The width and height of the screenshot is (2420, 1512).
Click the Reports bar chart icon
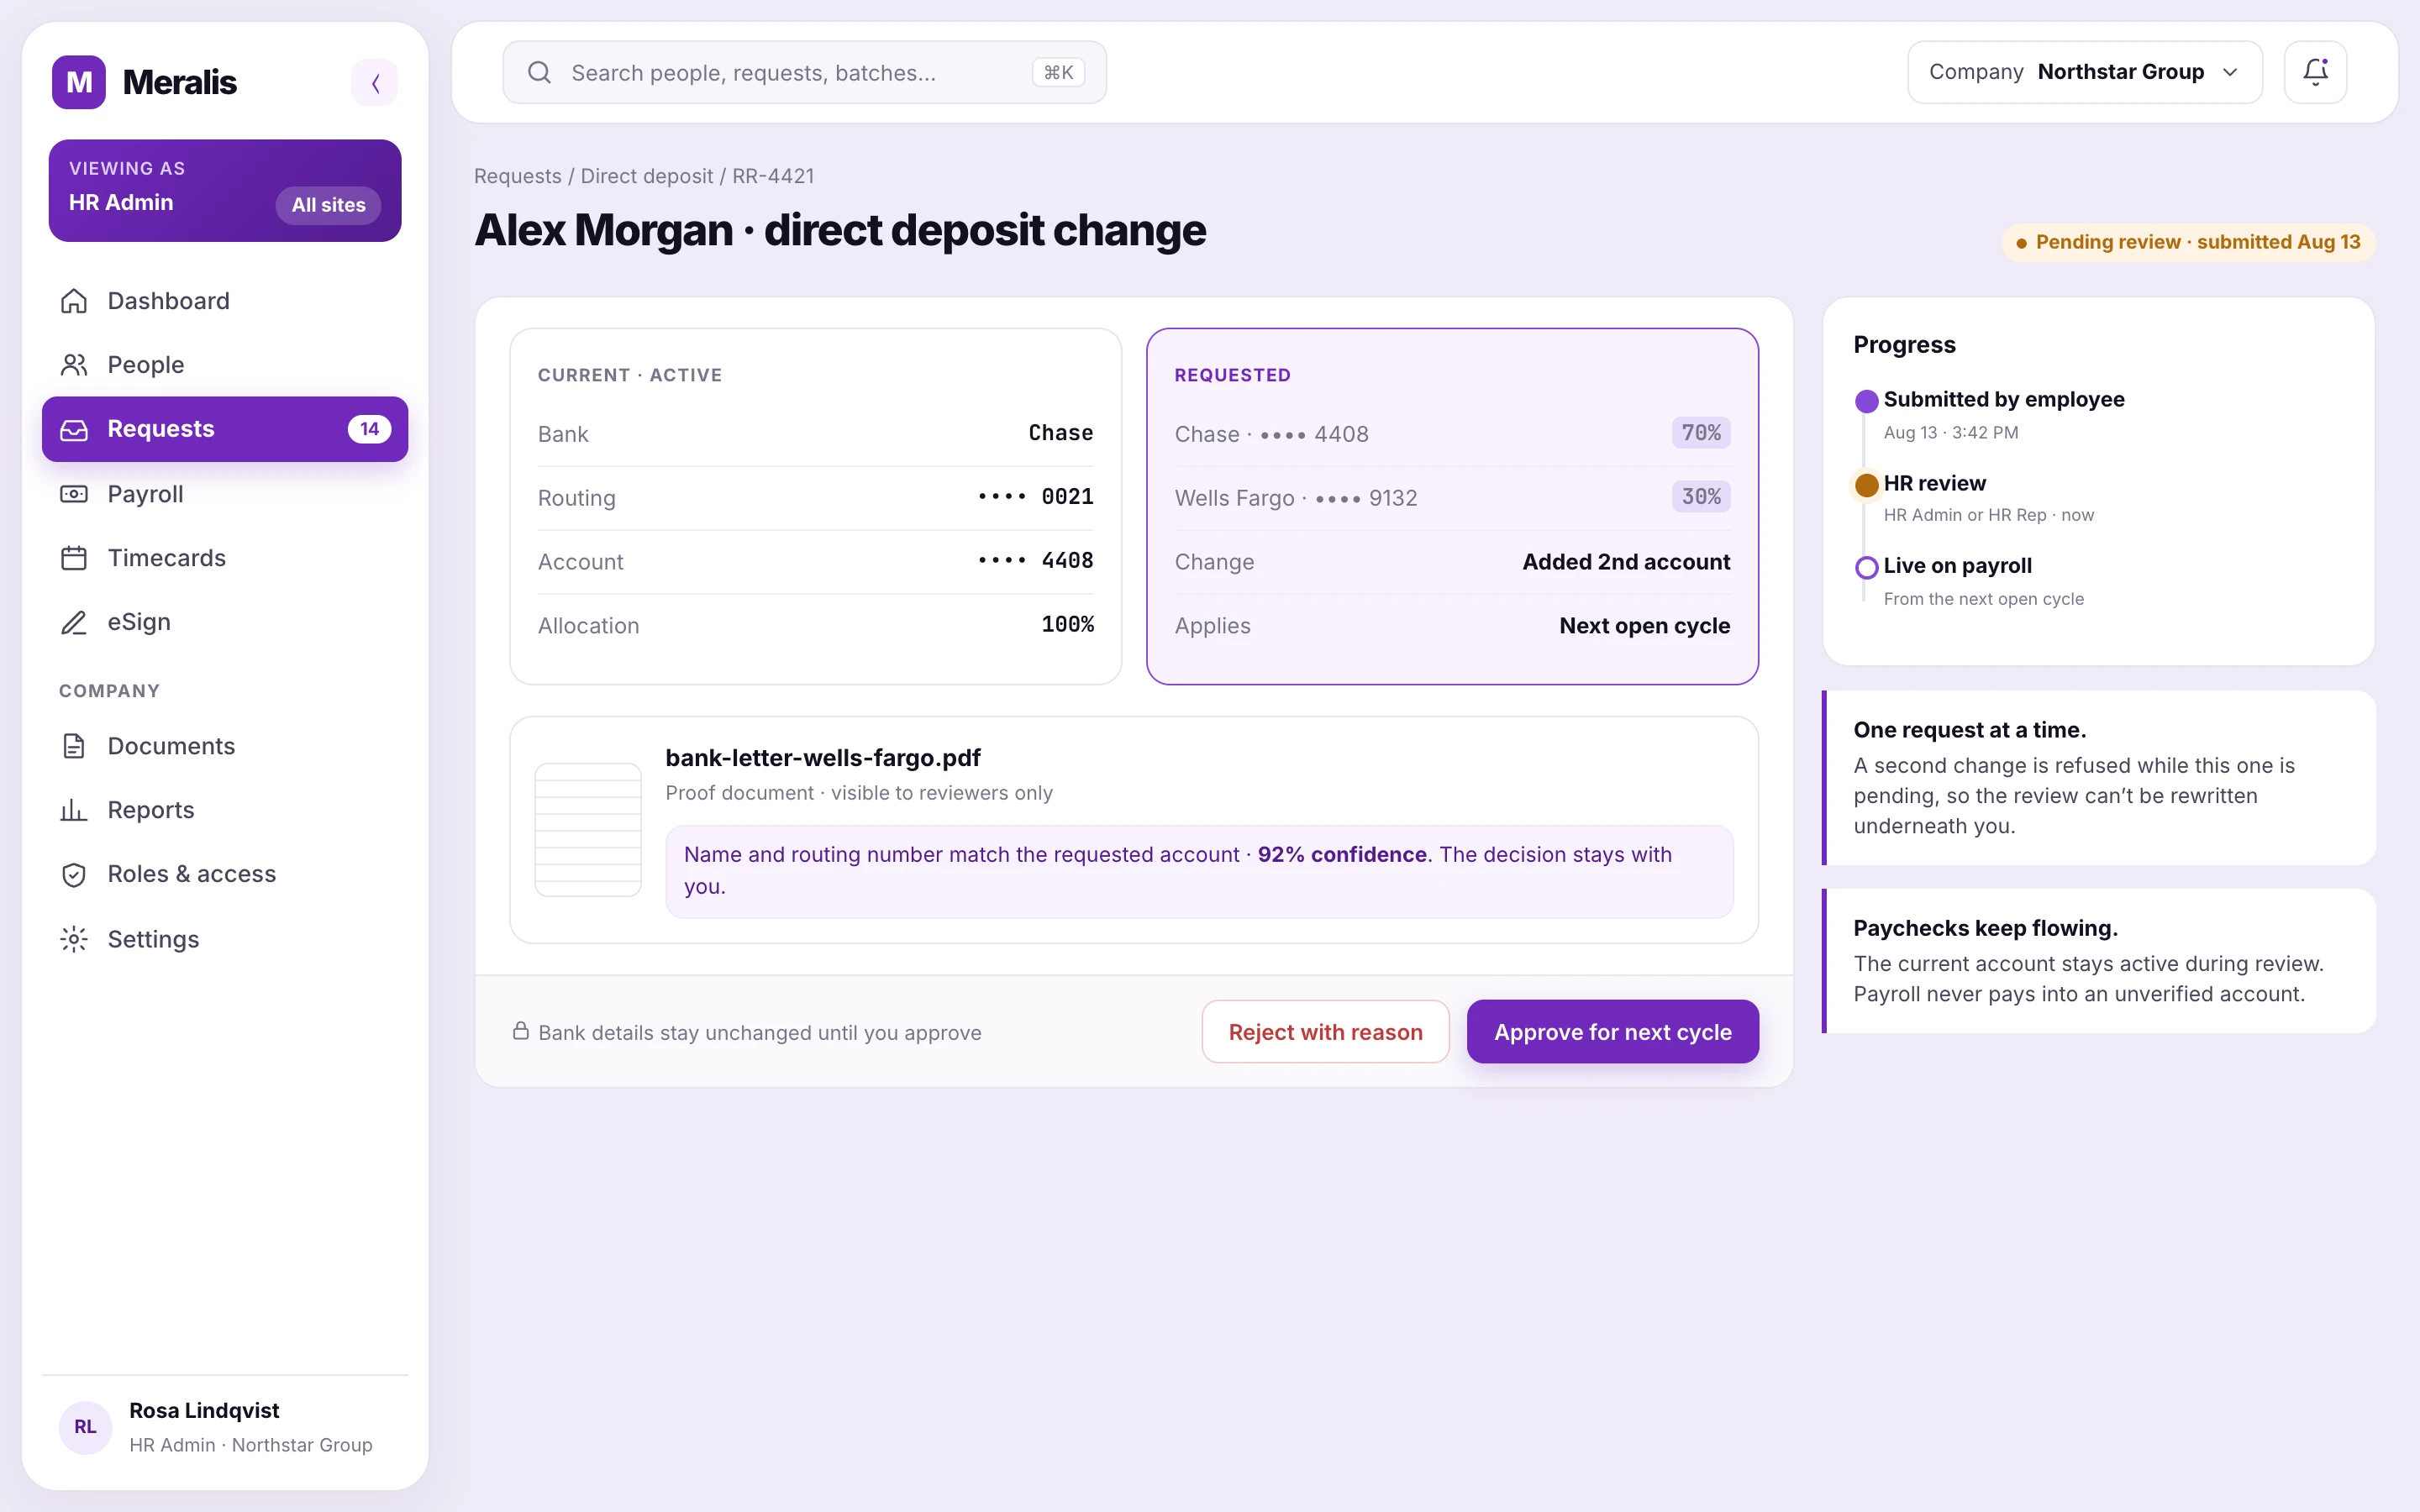pos(74,810)
